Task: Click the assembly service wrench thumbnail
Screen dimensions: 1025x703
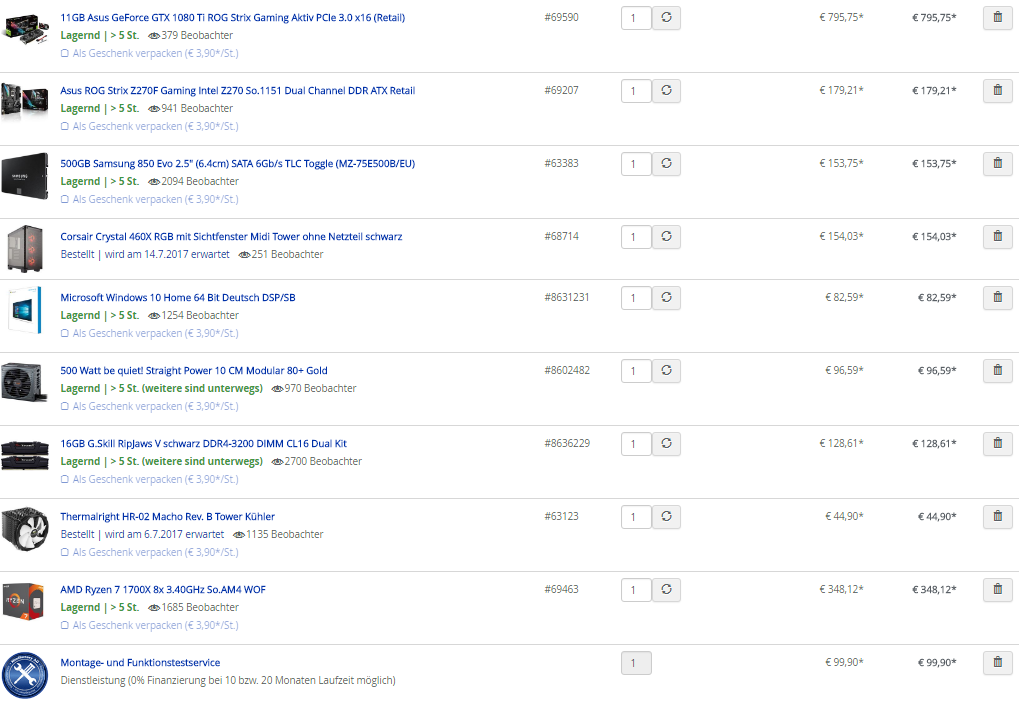Action: click(x=25, y=676)
